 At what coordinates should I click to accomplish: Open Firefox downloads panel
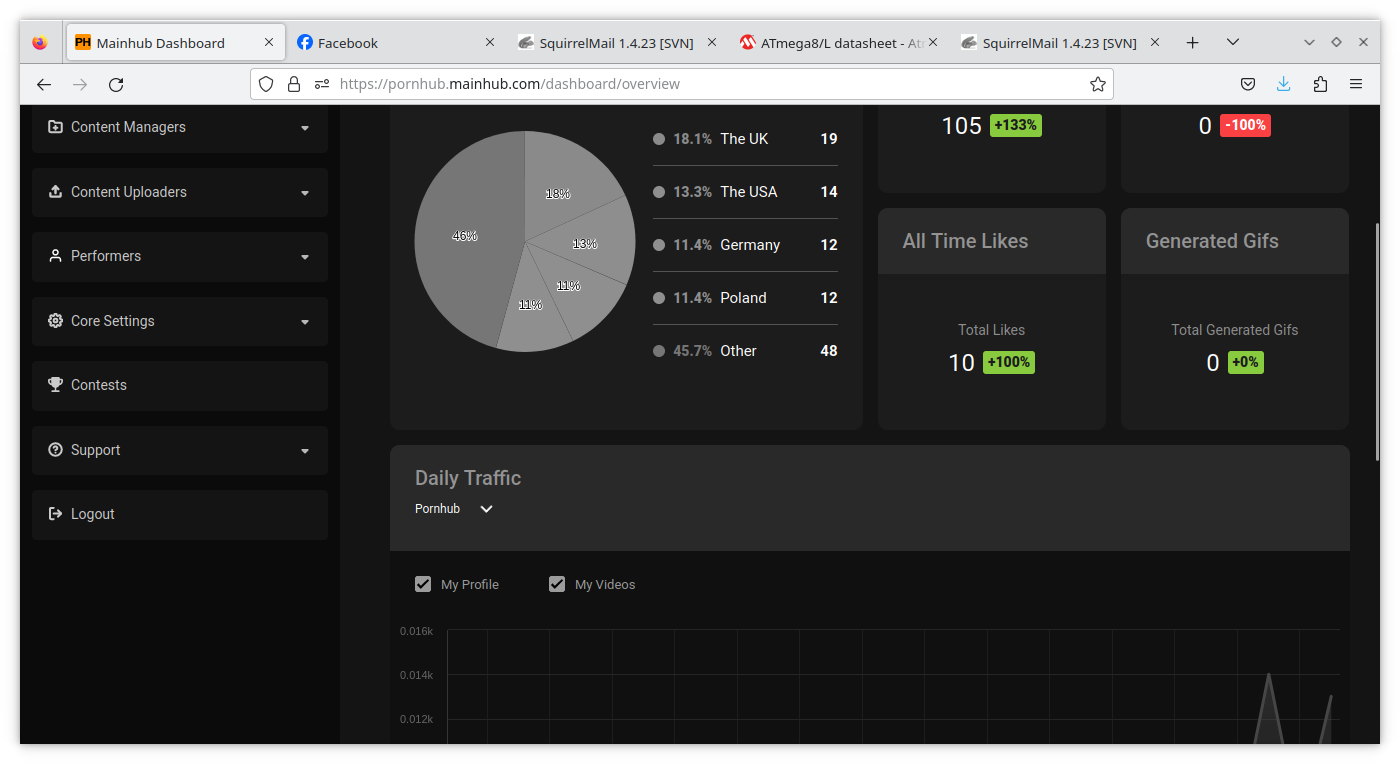(1284, 84)
